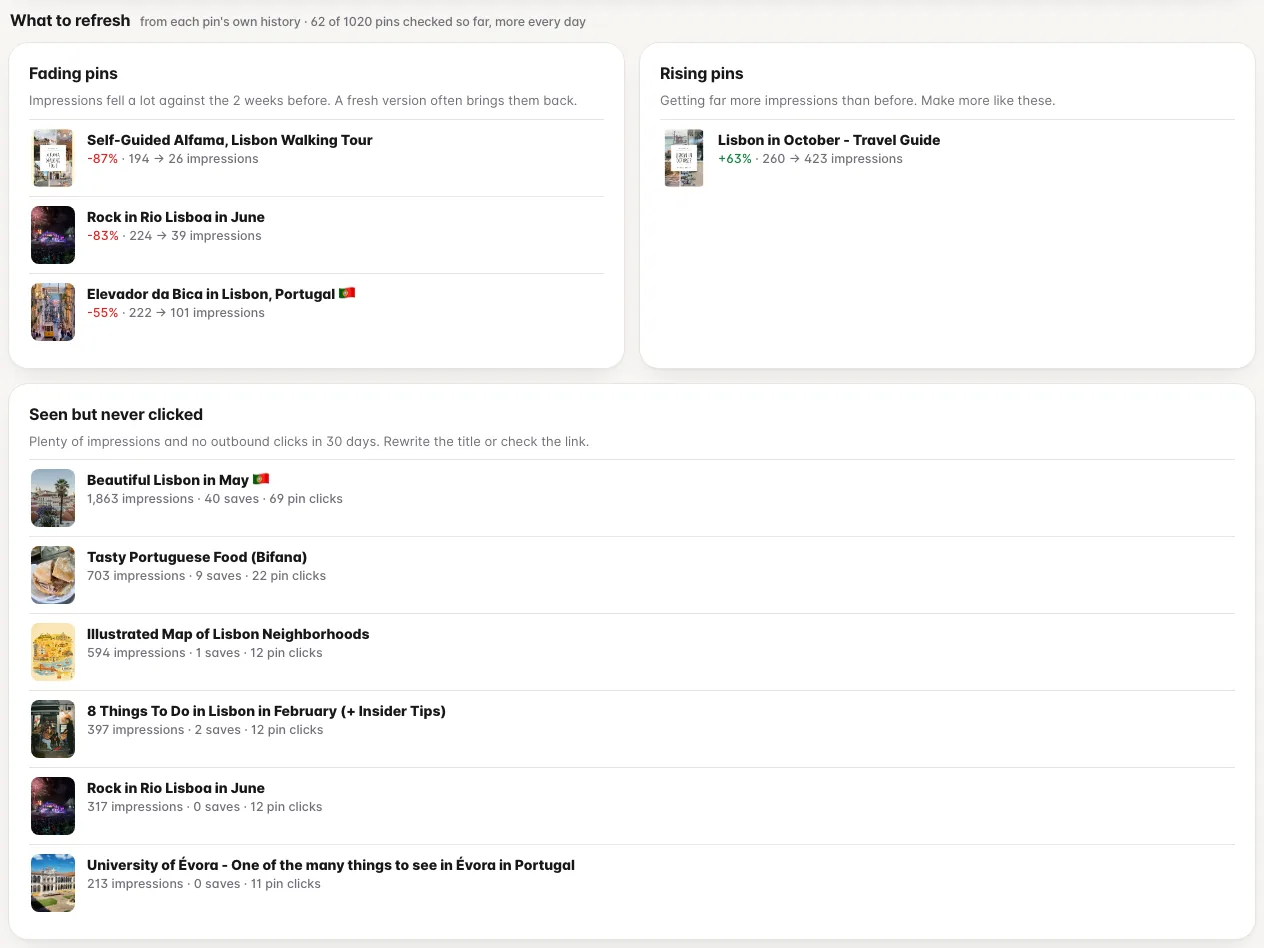Open Rock in Rio thumbnail under Fading pins
The image size is (1264, 948).
pos(53,235)
